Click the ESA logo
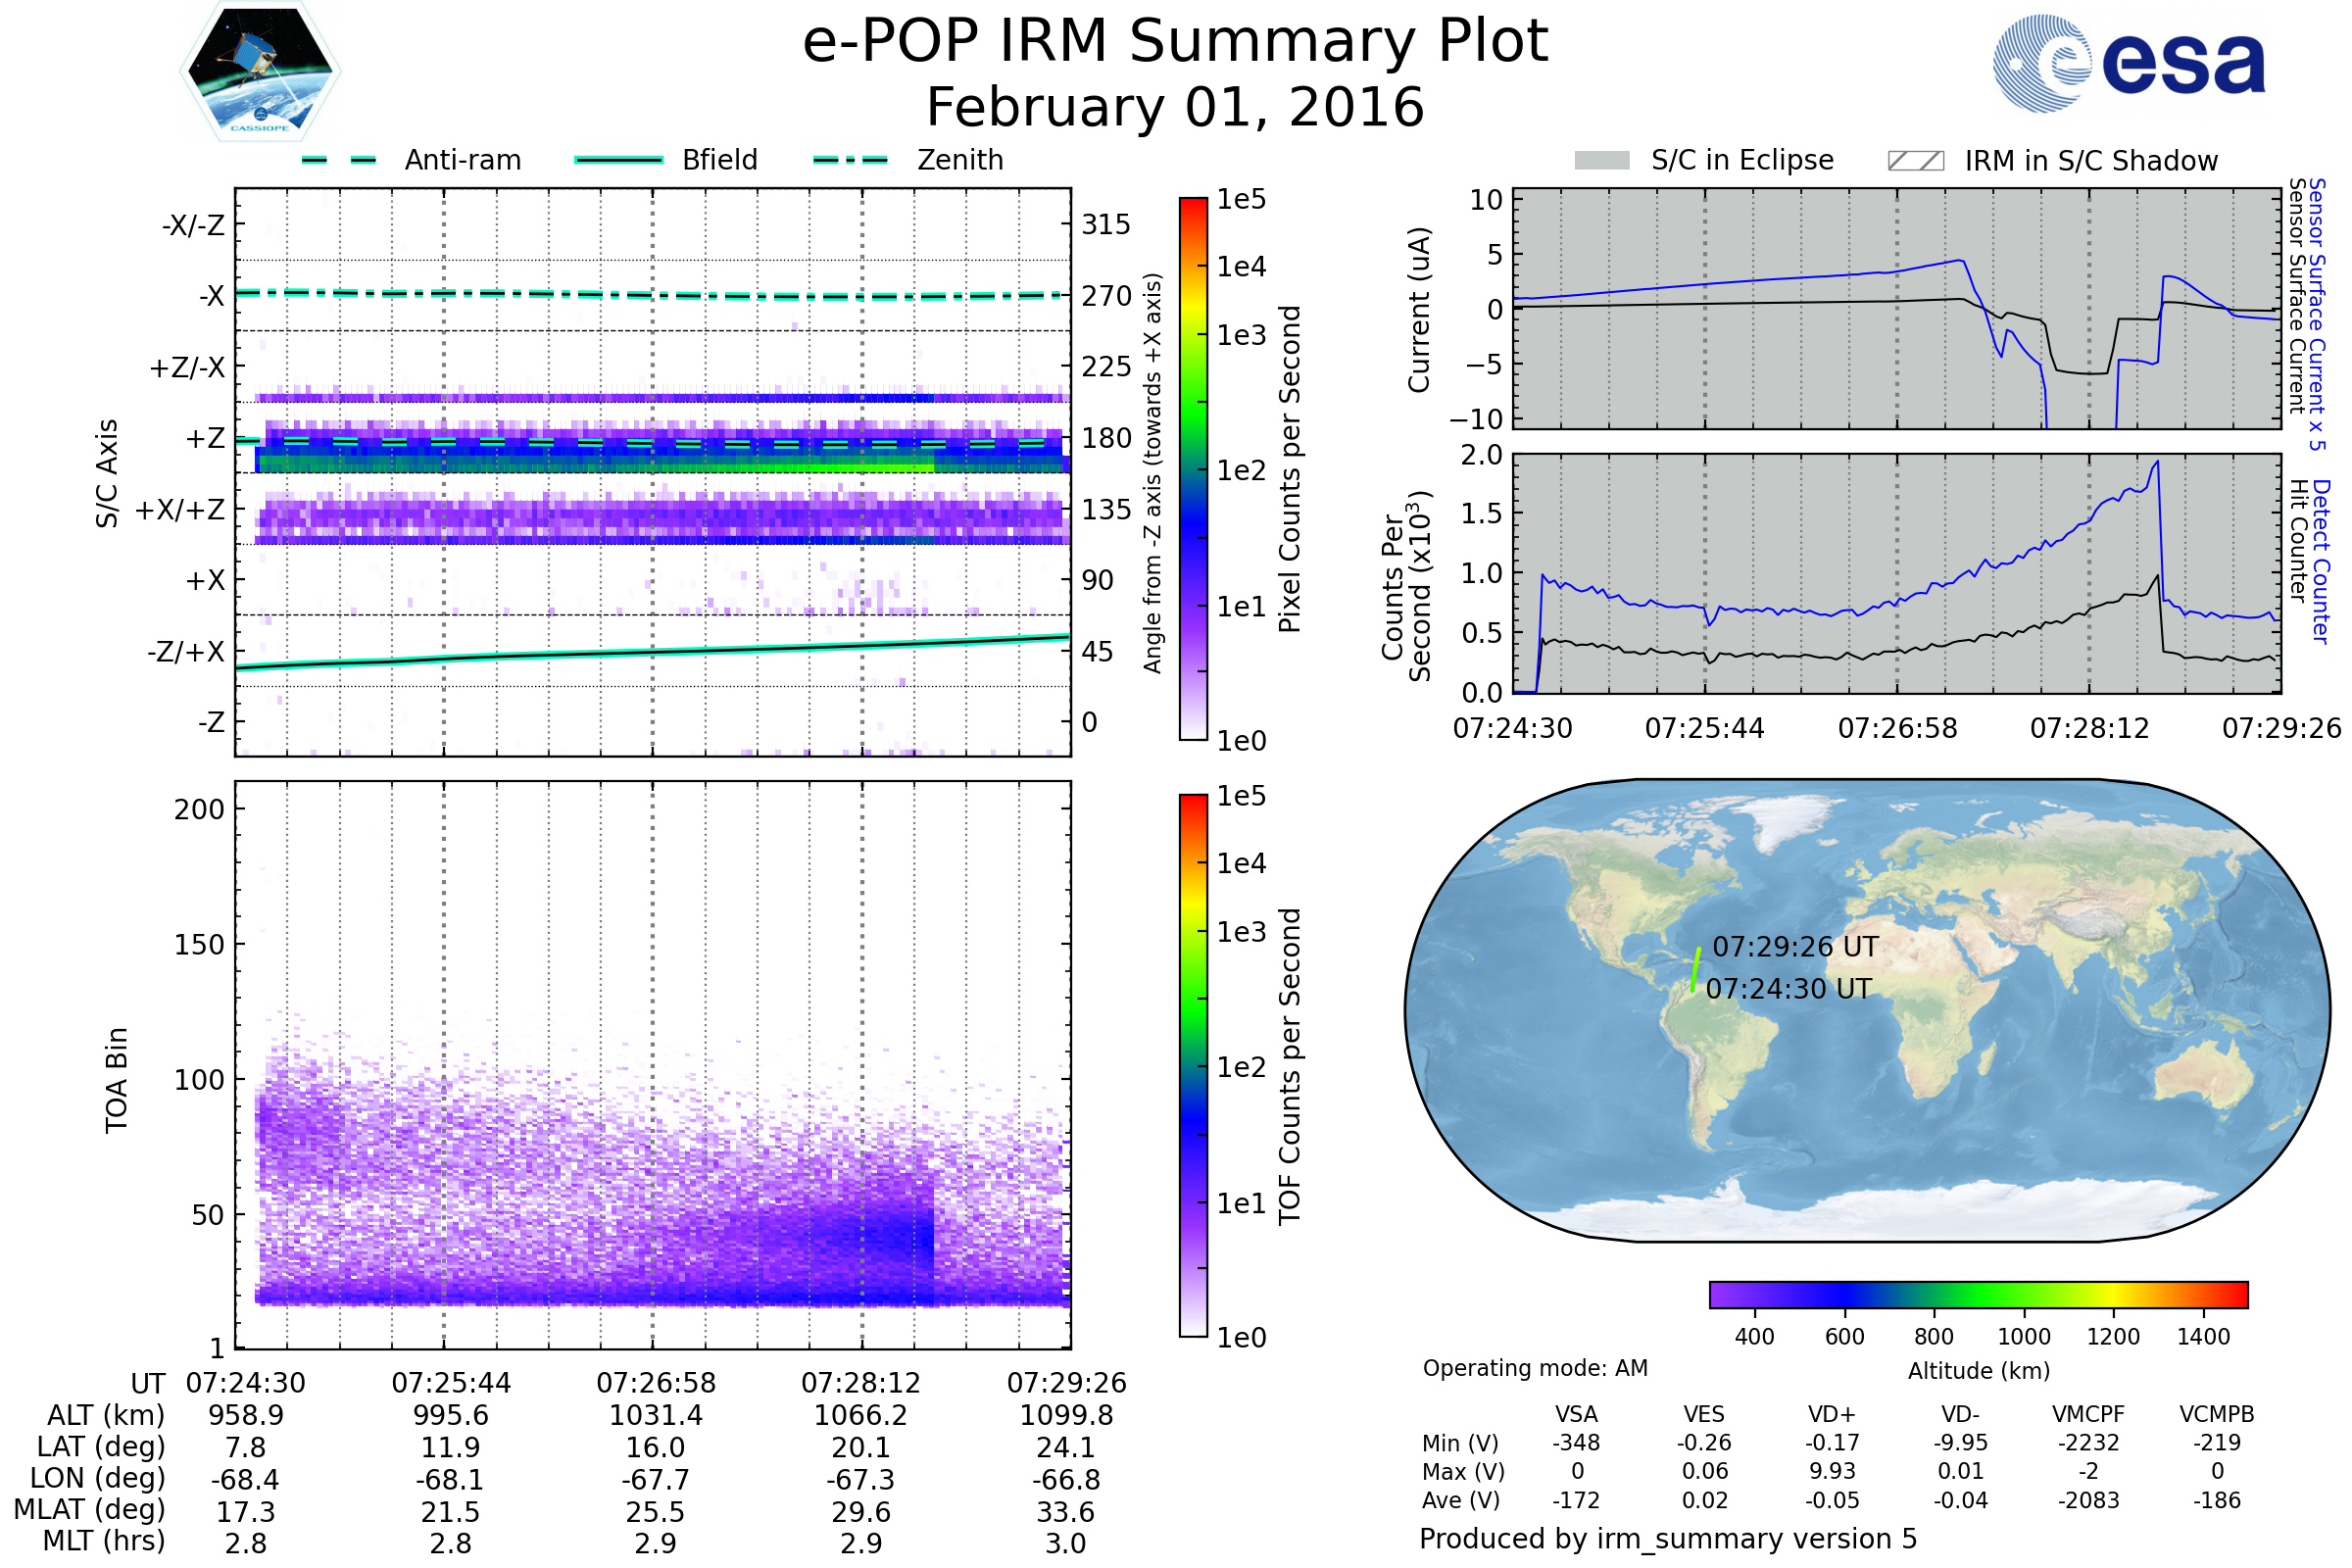 click(2128, 64)
